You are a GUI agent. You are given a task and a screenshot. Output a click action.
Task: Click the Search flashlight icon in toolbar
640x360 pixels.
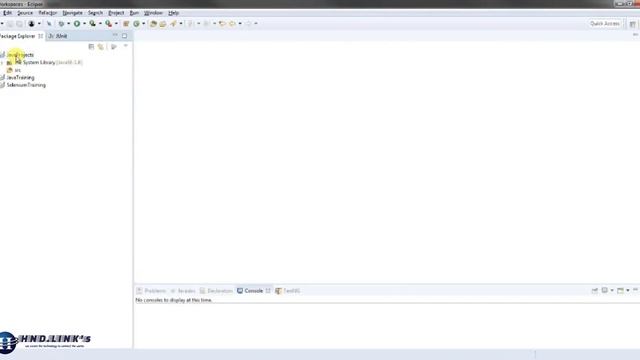pos(174,24)
